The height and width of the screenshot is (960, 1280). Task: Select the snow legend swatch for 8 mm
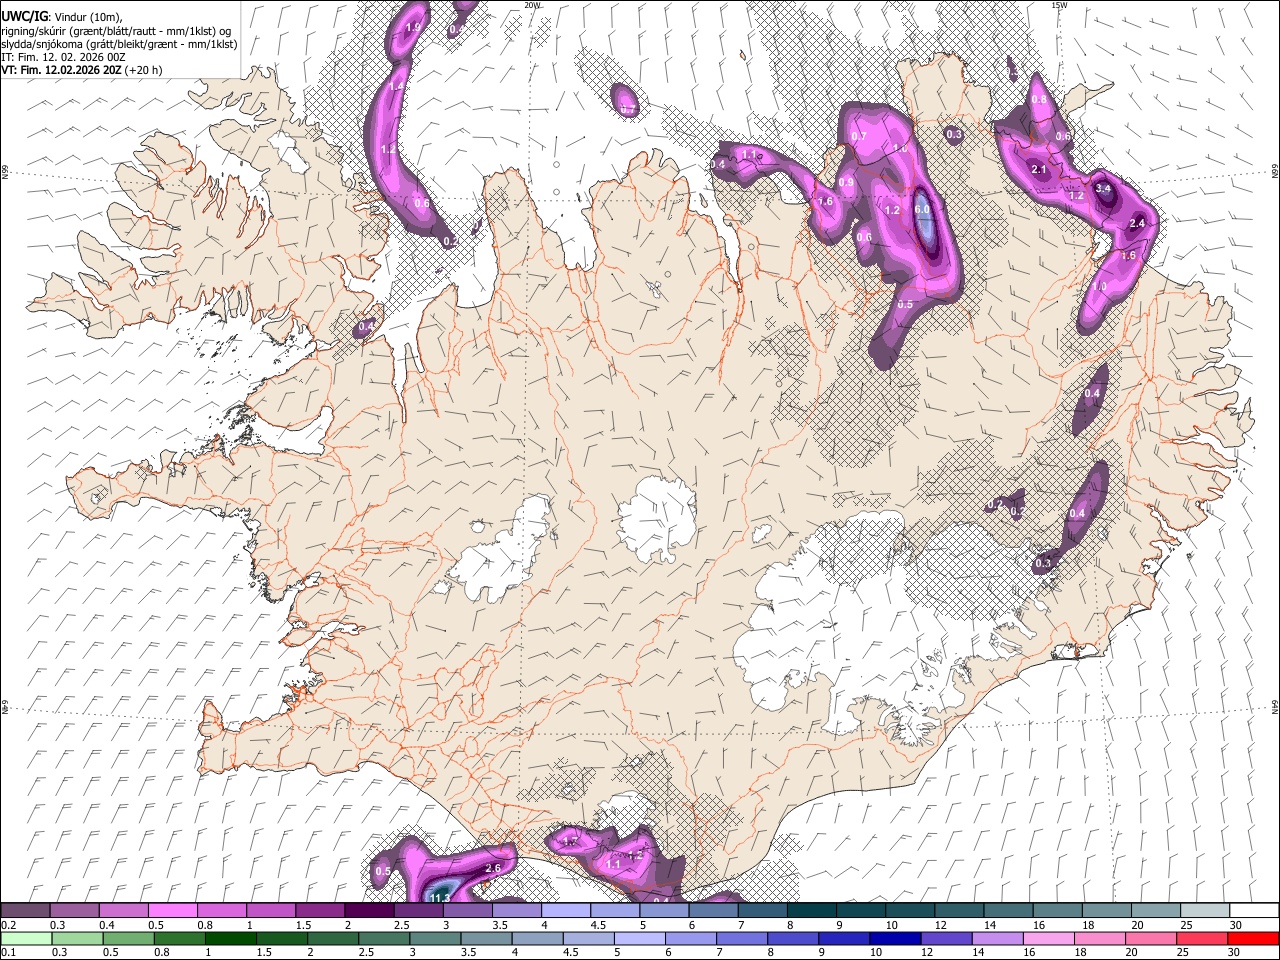(812, 910)
